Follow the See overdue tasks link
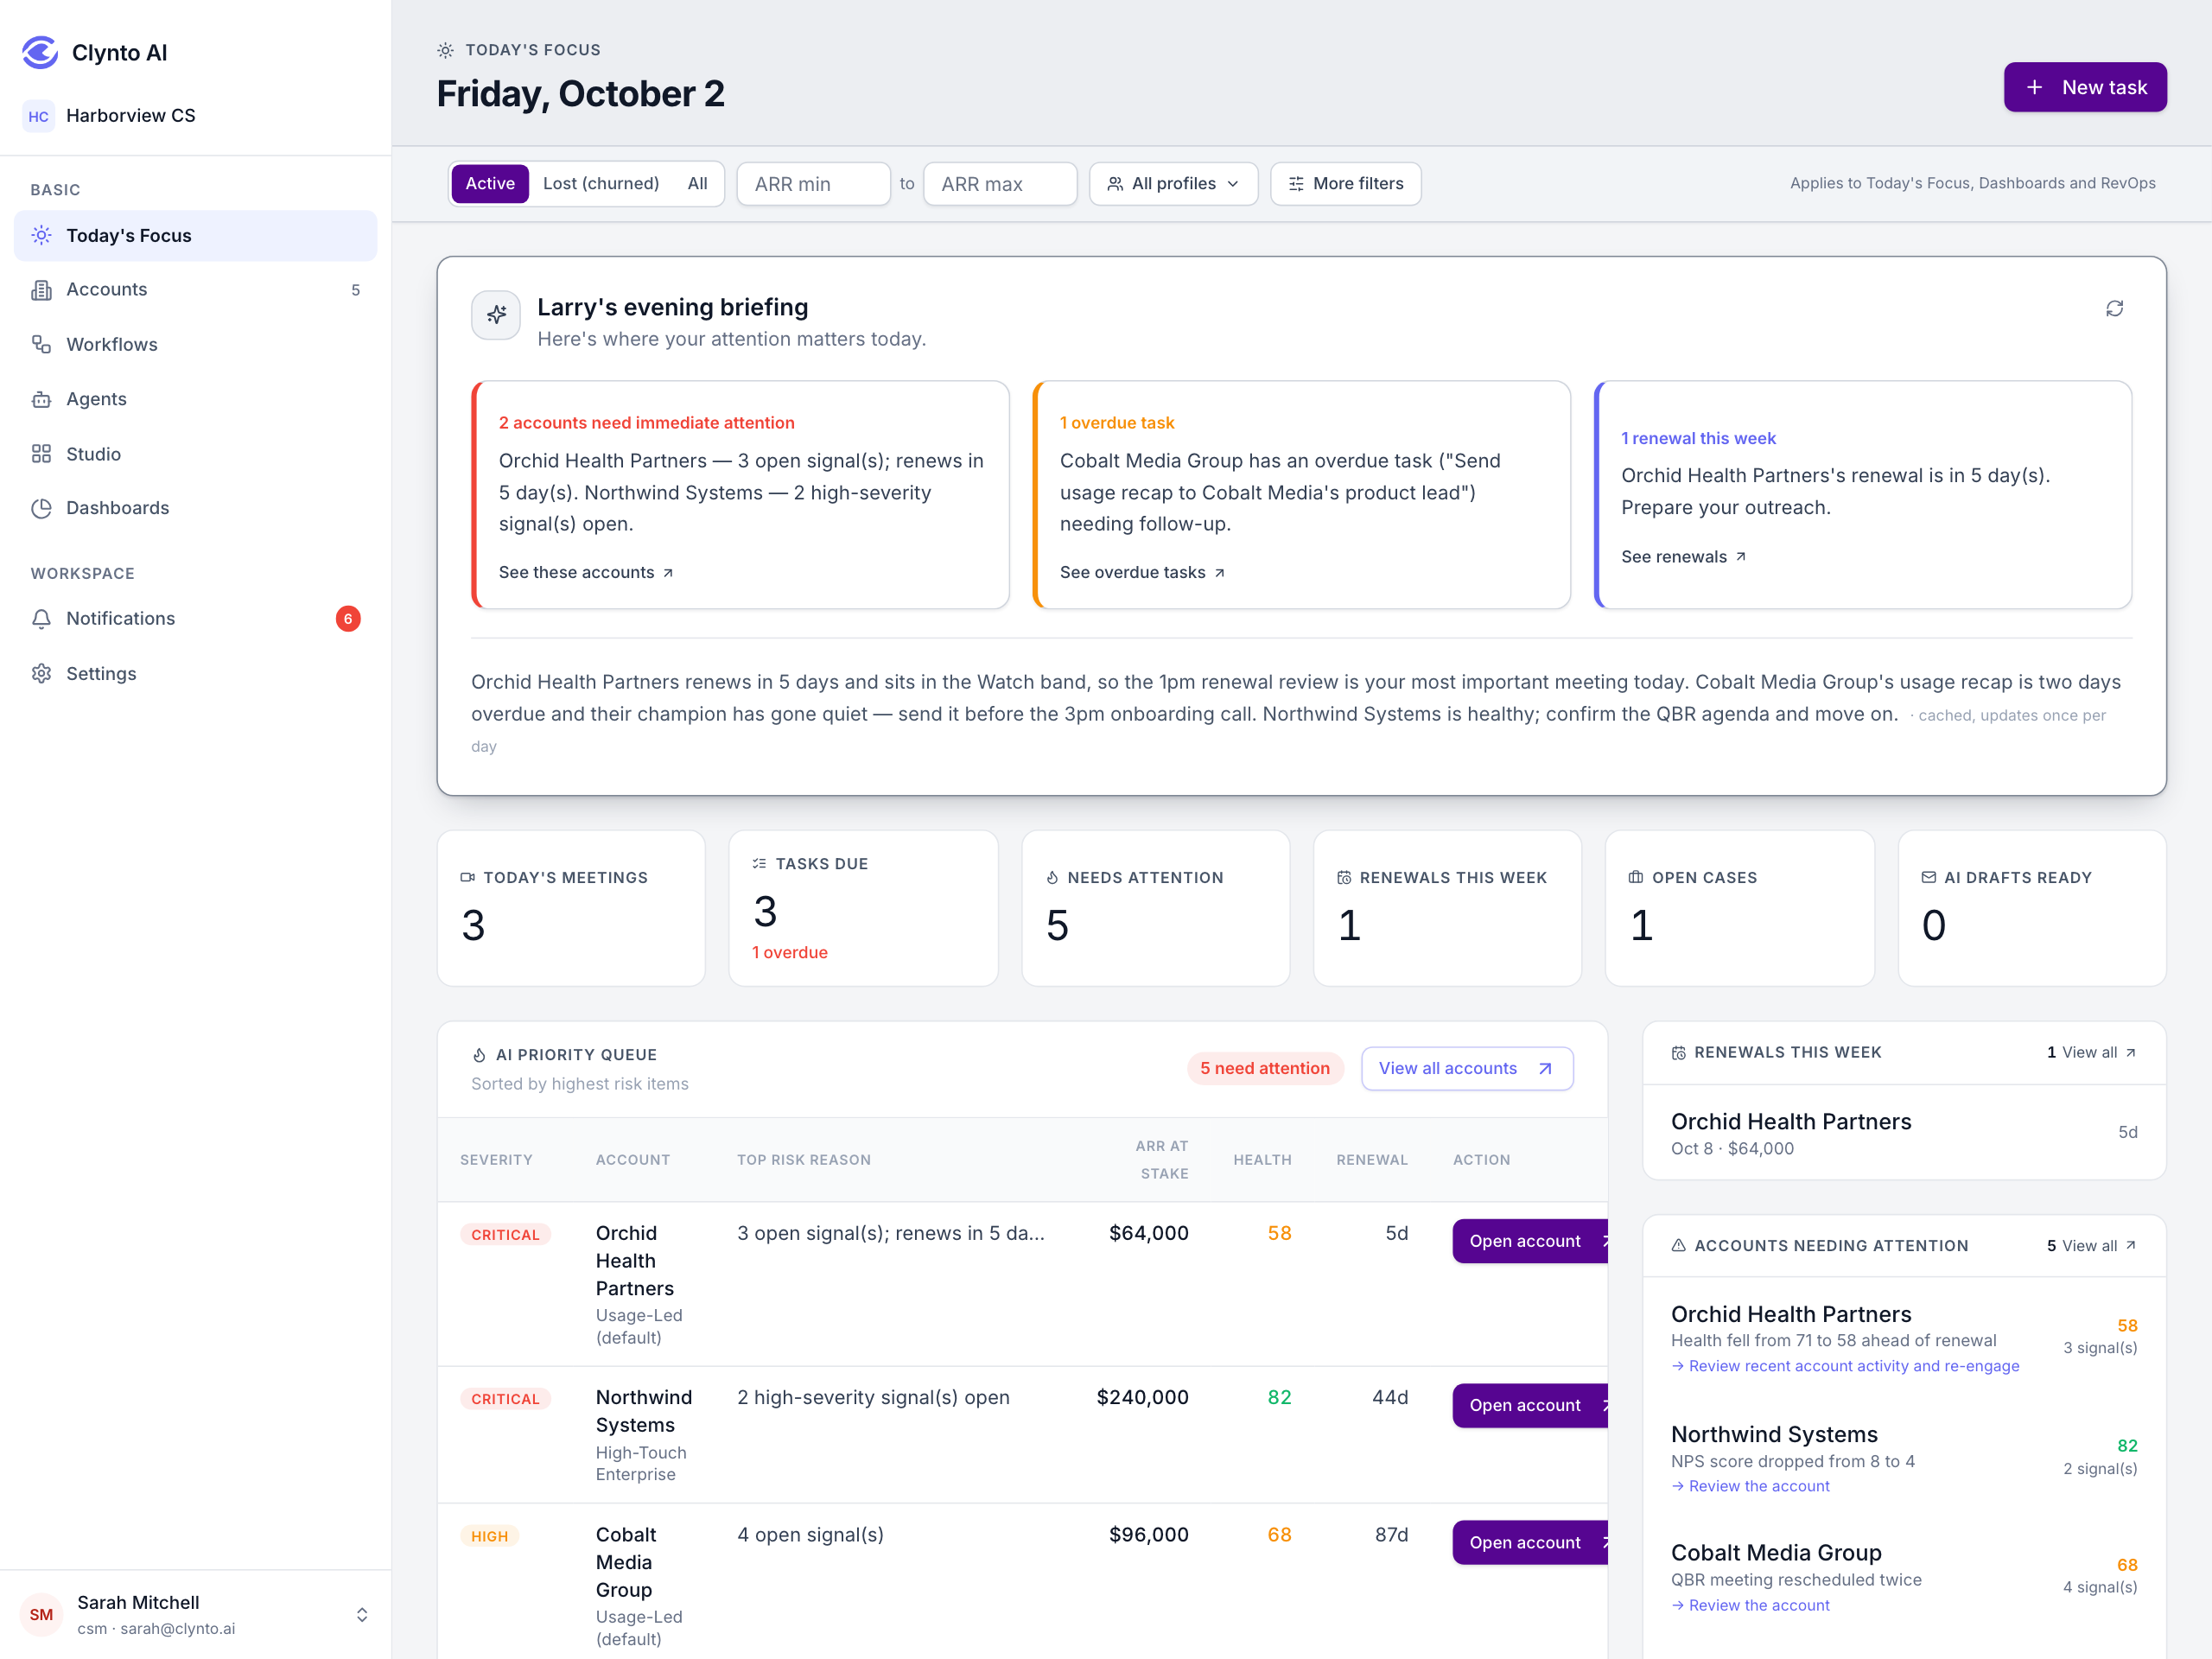 point(1142,572)
